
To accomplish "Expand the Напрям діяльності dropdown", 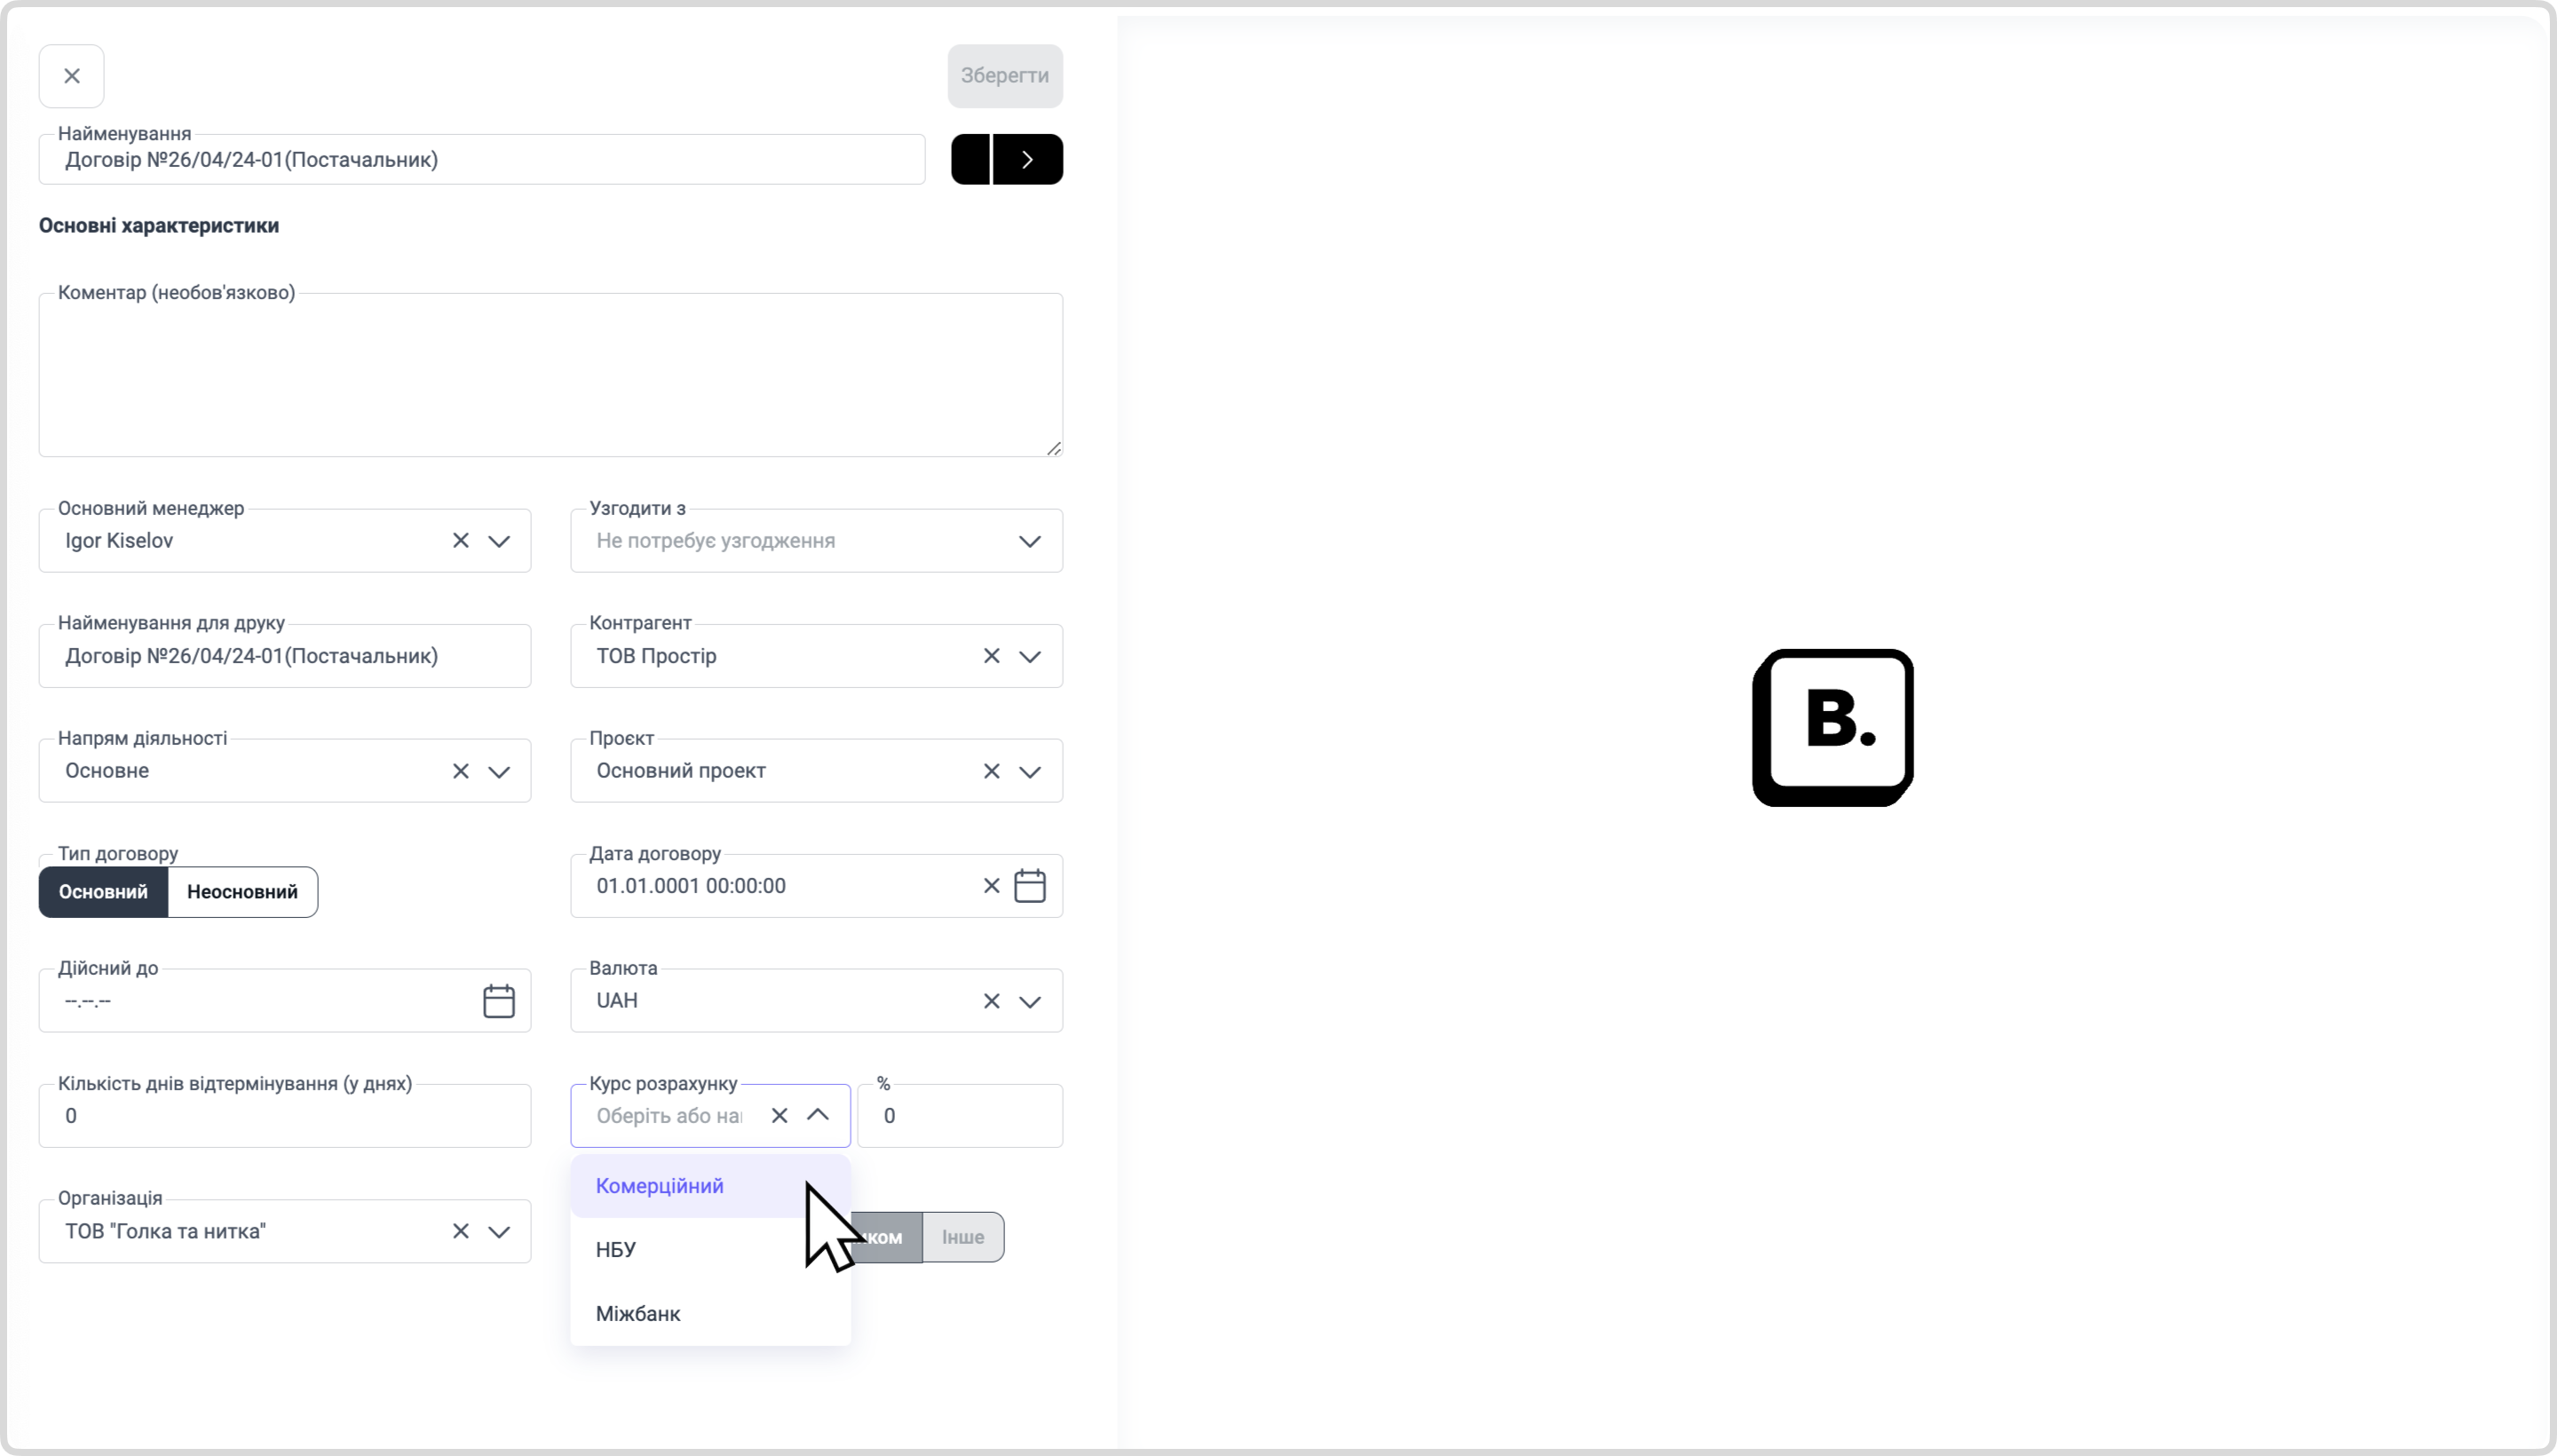I will point(499,771).
